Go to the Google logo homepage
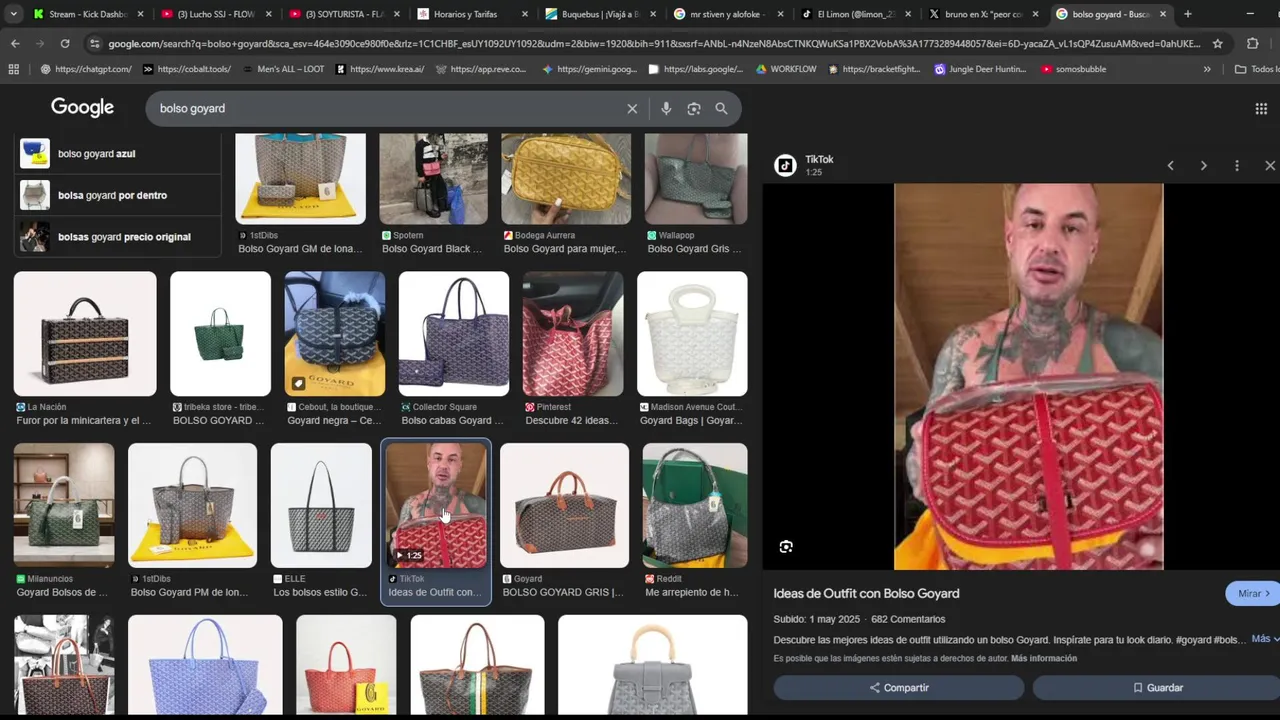The height and width of the screenshot is (720, 1280). [x=82, y=108]
